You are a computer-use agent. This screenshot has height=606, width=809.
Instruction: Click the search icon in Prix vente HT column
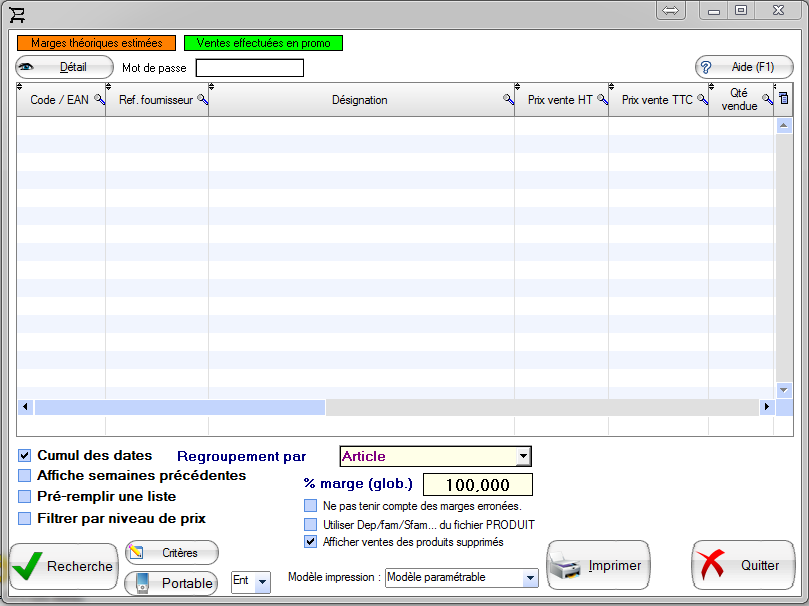tap(602, 100)
